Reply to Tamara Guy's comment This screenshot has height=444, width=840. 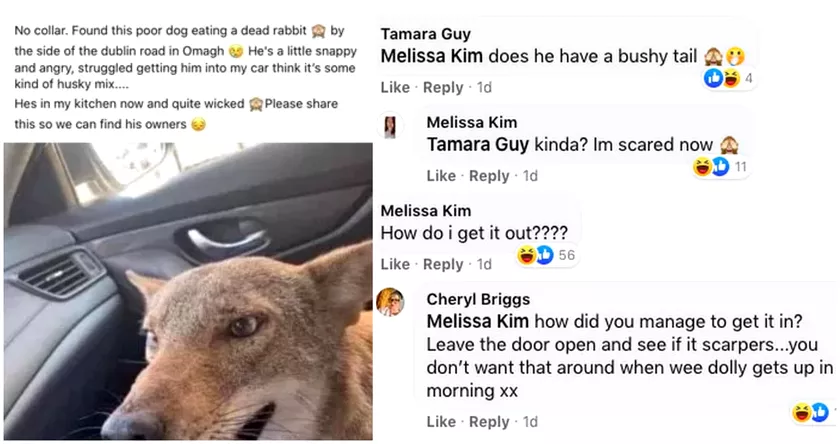[443, 87]
